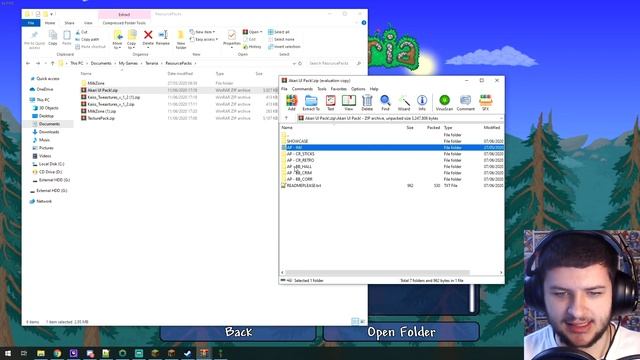Select the SHOWCASE folder in WinRAR
This screenshot has width=640, height=360.
297,141
